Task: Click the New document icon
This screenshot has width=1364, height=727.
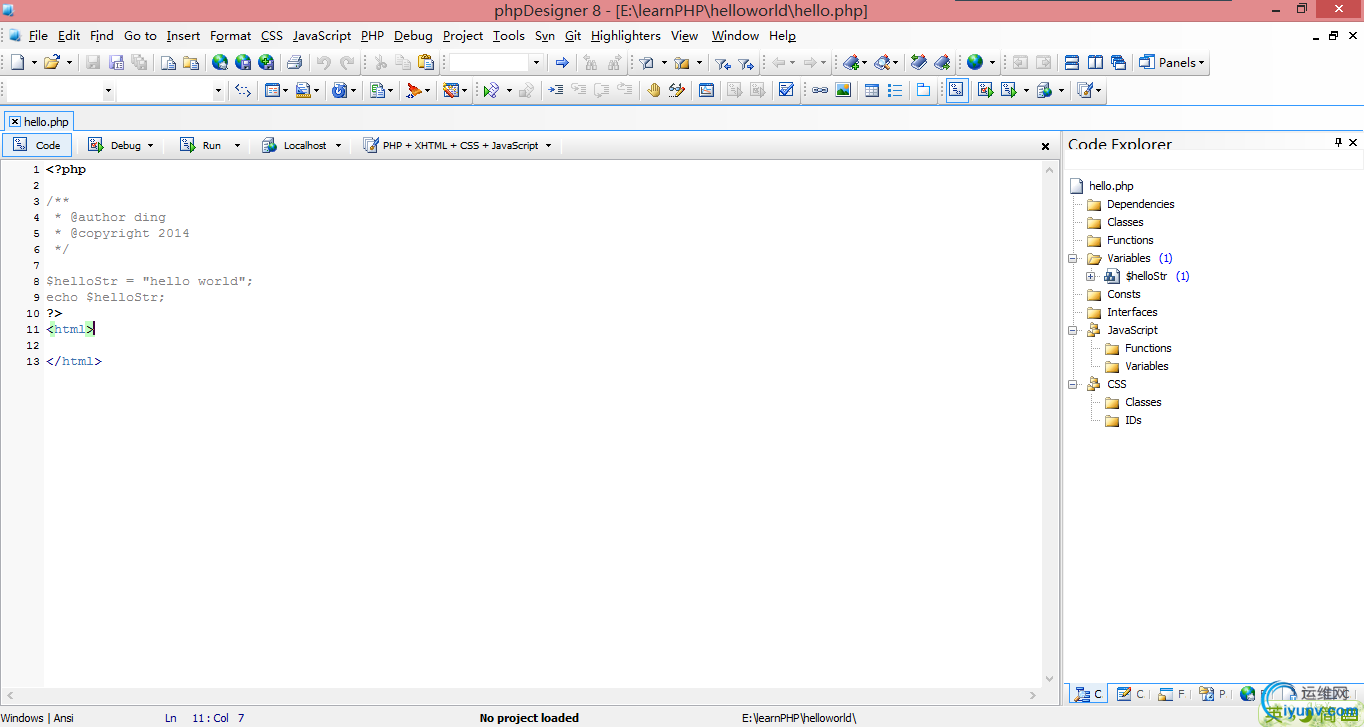Action: (x=17, y=62)
